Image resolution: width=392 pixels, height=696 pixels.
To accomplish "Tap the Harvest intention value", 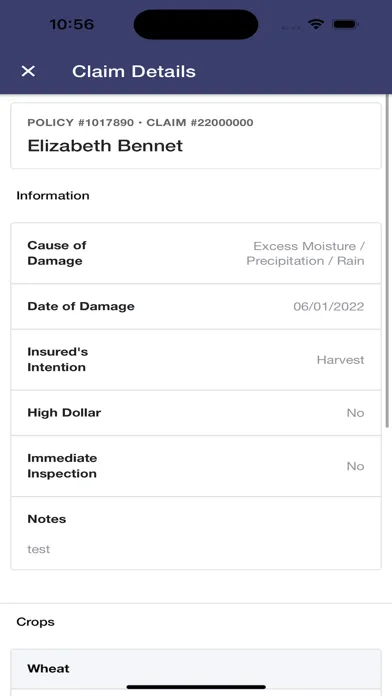I will pos(341,360).
